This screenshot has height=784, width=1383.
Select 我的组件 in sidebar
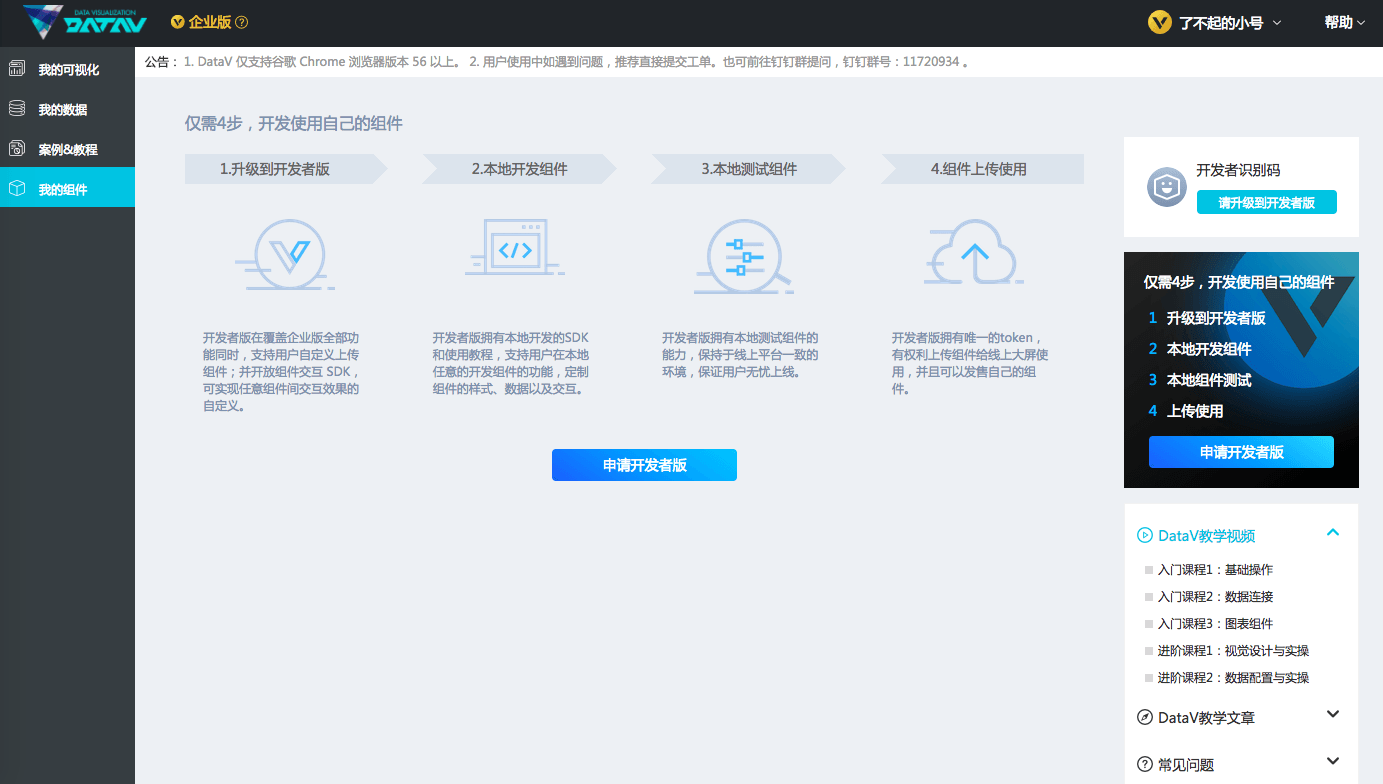pyautogui.click(x=67, y=188)
